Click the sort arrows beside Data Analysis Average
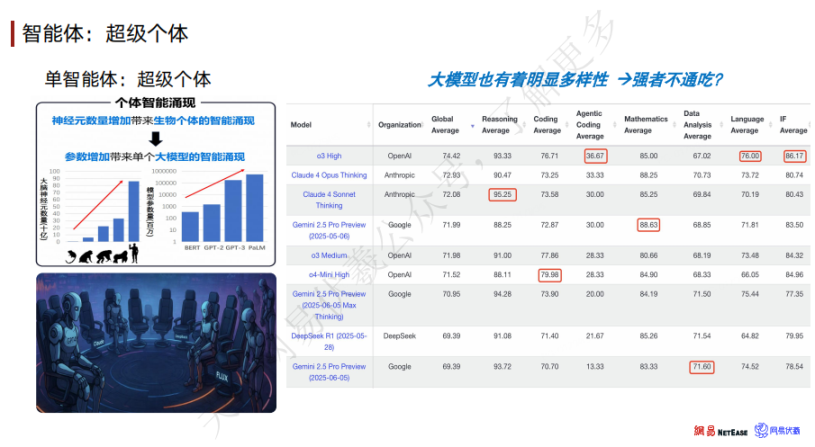The image size is (815, 447). 721,125
